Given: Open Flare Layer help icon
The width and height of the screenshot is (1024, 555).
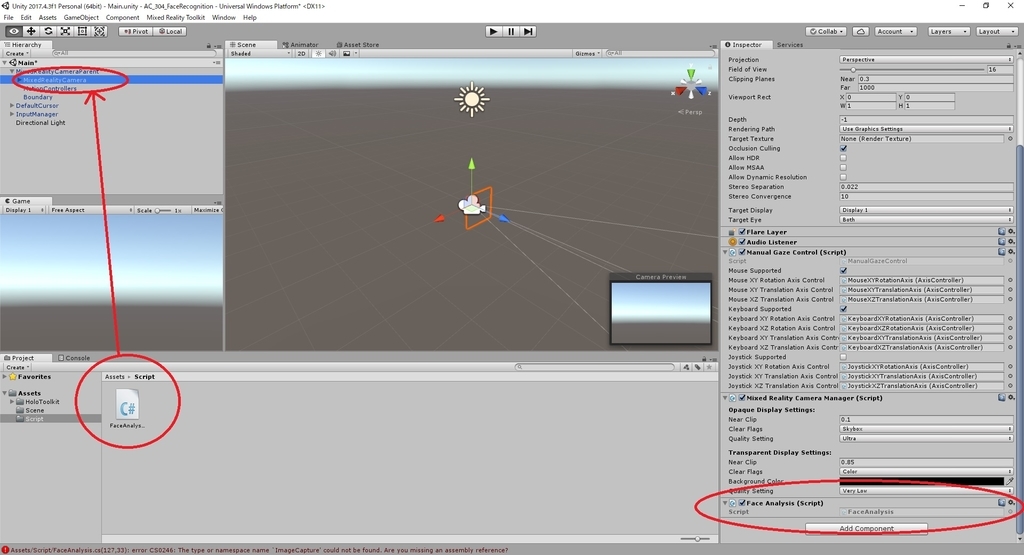Looking at the screenshot, I should tap(1001, 232).
